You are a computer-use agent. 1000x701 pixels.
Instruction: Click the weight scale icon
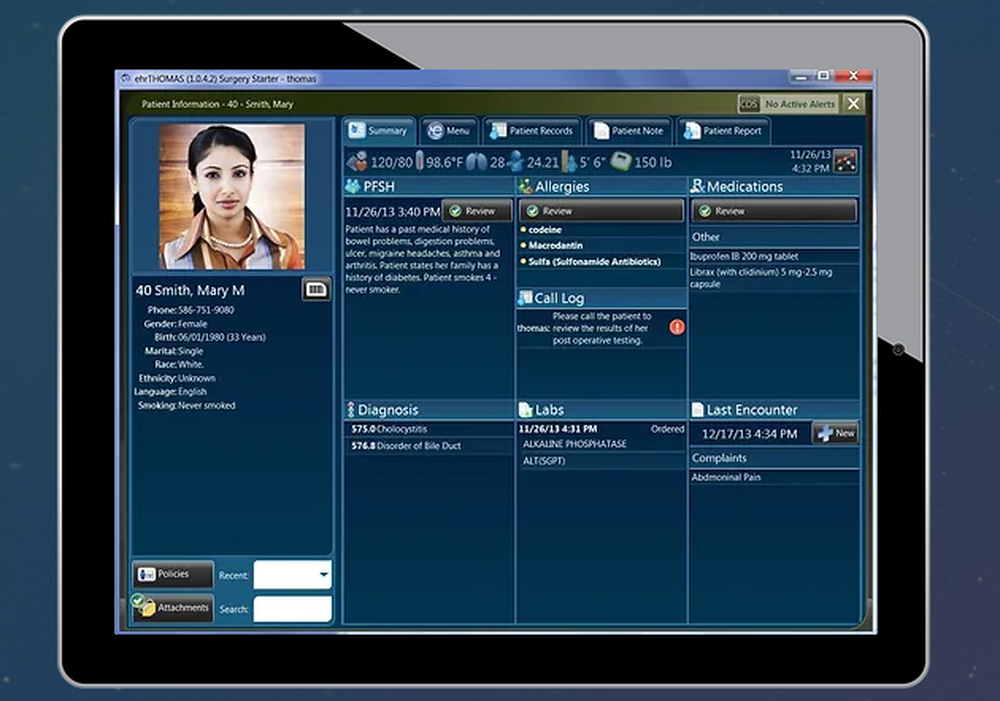[620, 161]
